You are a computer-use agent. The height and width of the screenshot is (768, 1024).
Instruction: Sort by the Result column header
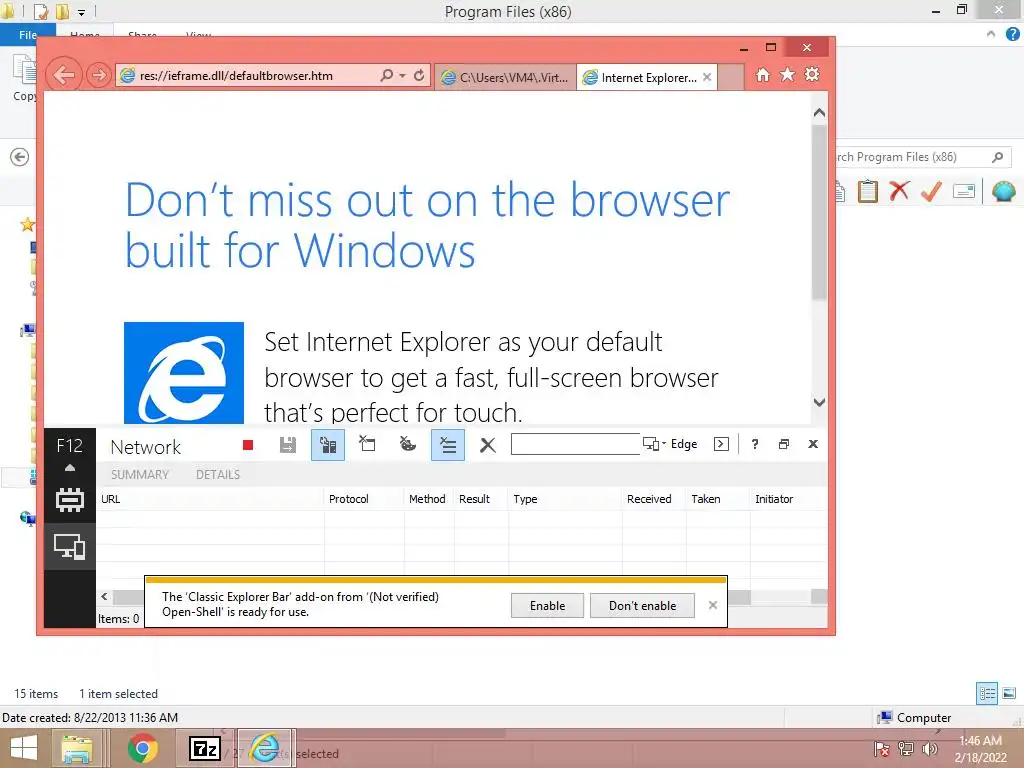click(x=481, y=499)
